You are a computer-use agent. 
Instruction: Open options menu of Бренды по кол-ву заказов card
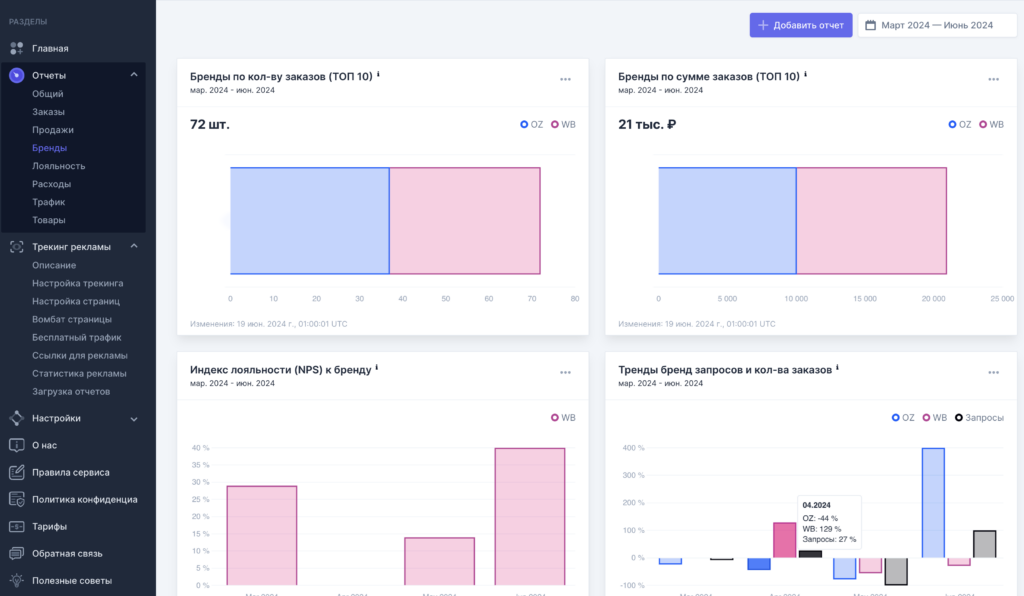(x=565, y=80)
